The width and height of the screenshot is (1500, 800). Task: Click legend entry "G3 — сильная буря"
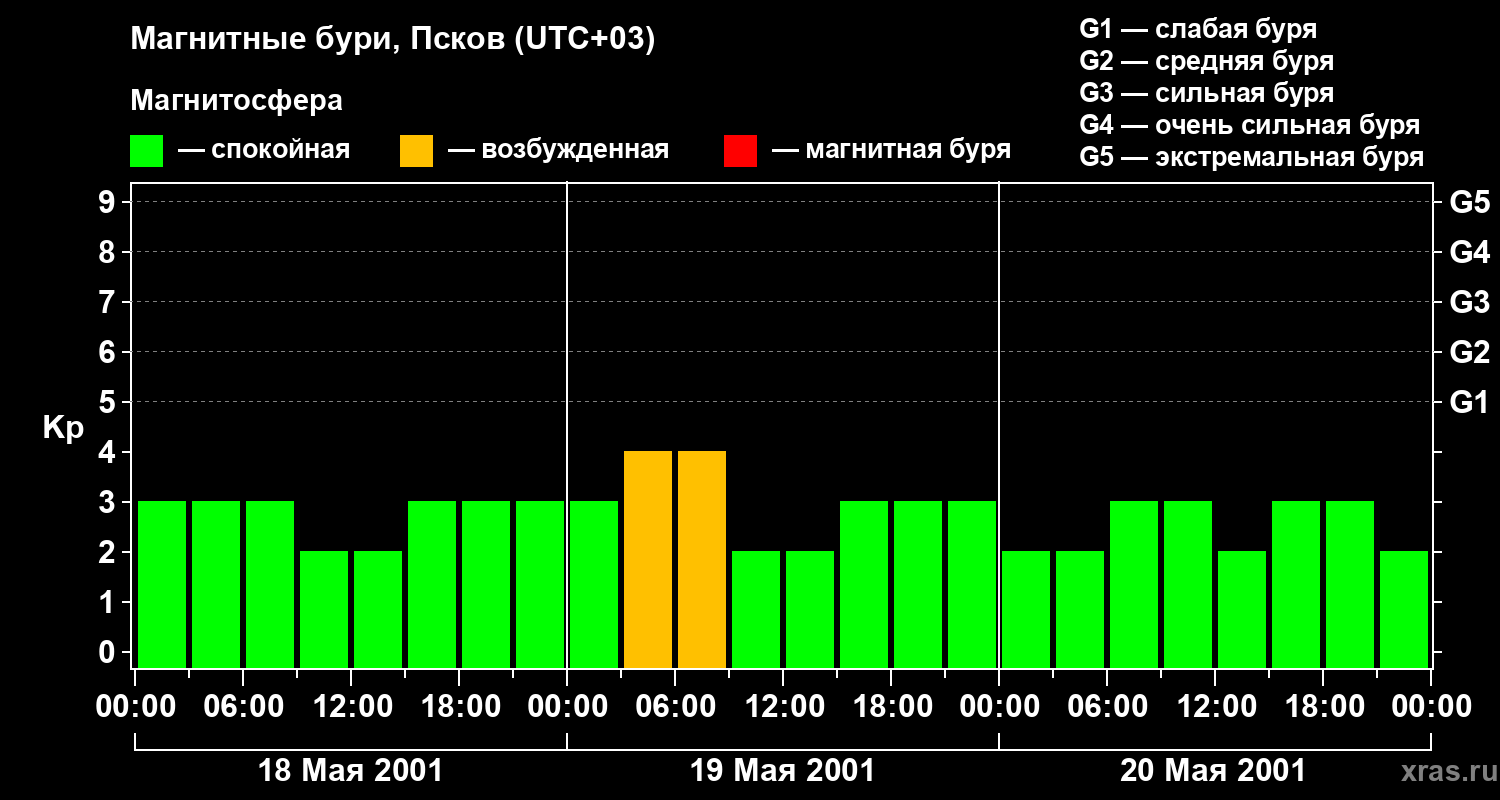coord(1206,93)
